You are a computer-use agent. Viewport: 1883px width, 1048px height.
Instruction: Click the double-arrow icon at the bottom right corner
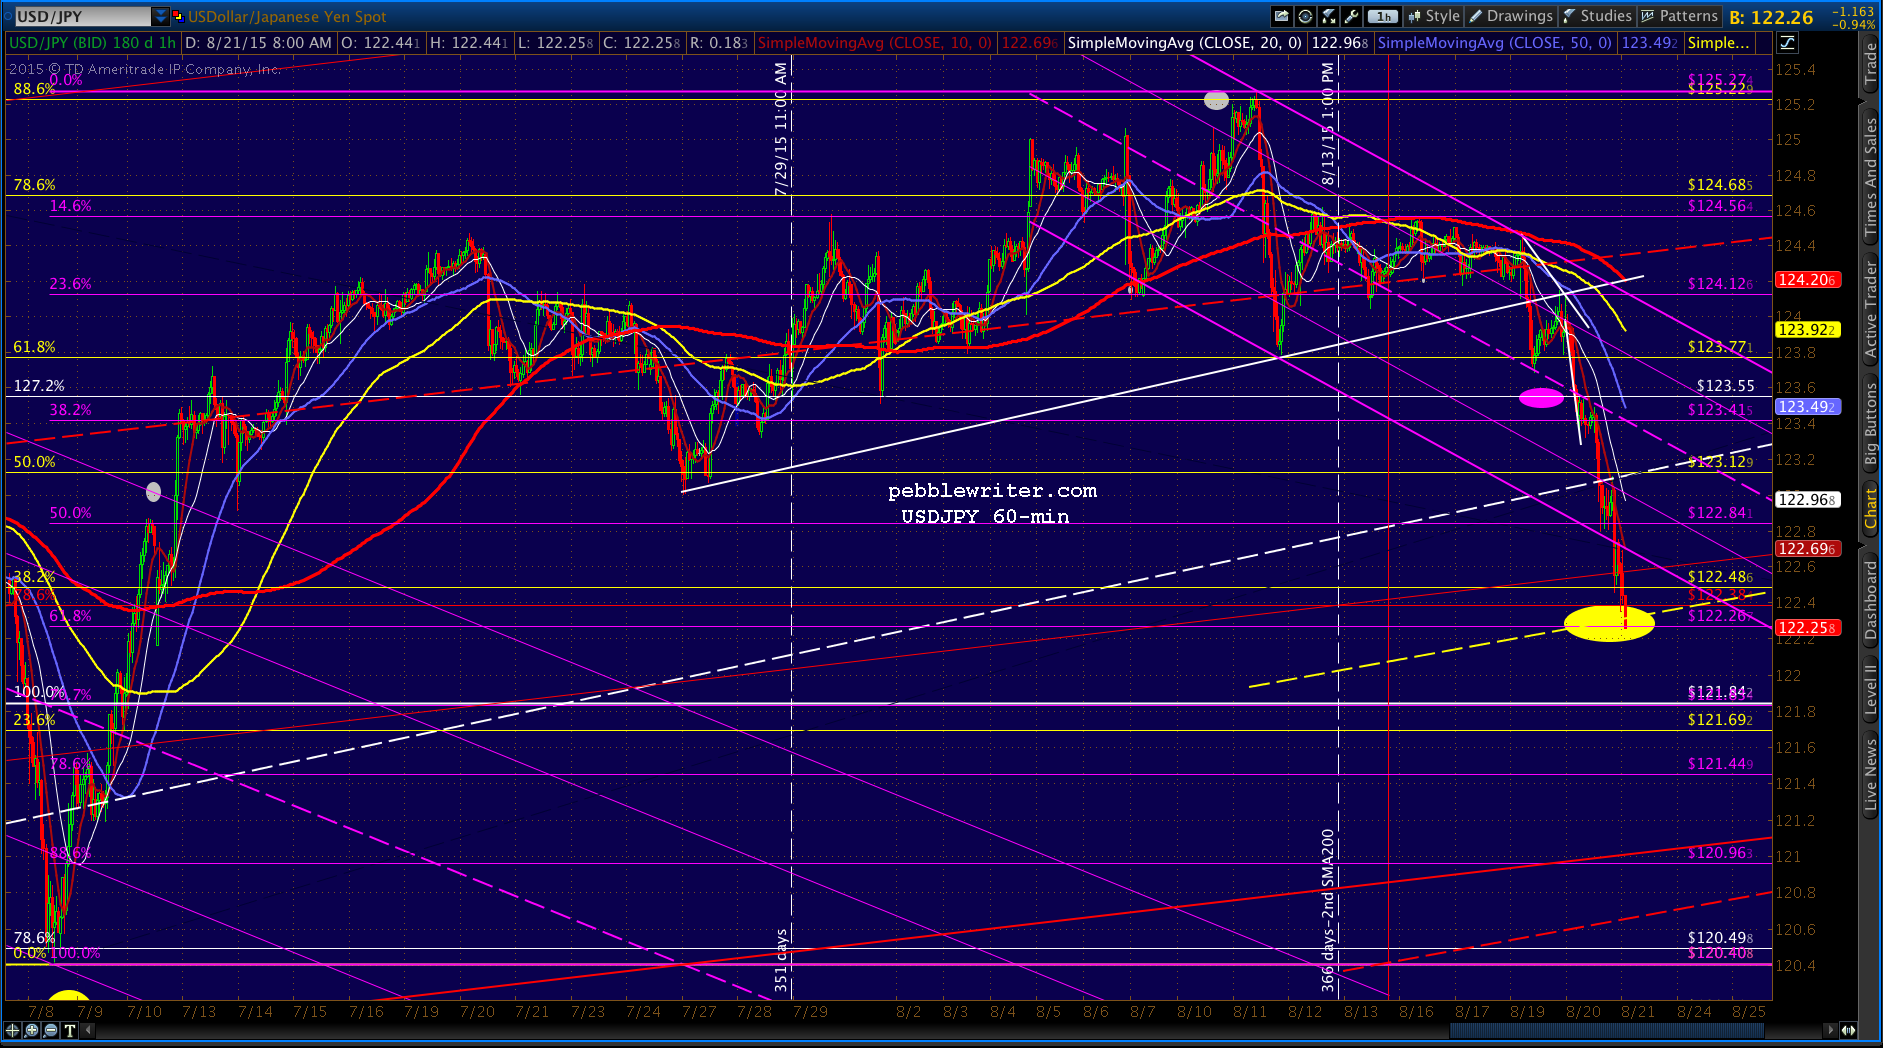coord(1849,1030)
